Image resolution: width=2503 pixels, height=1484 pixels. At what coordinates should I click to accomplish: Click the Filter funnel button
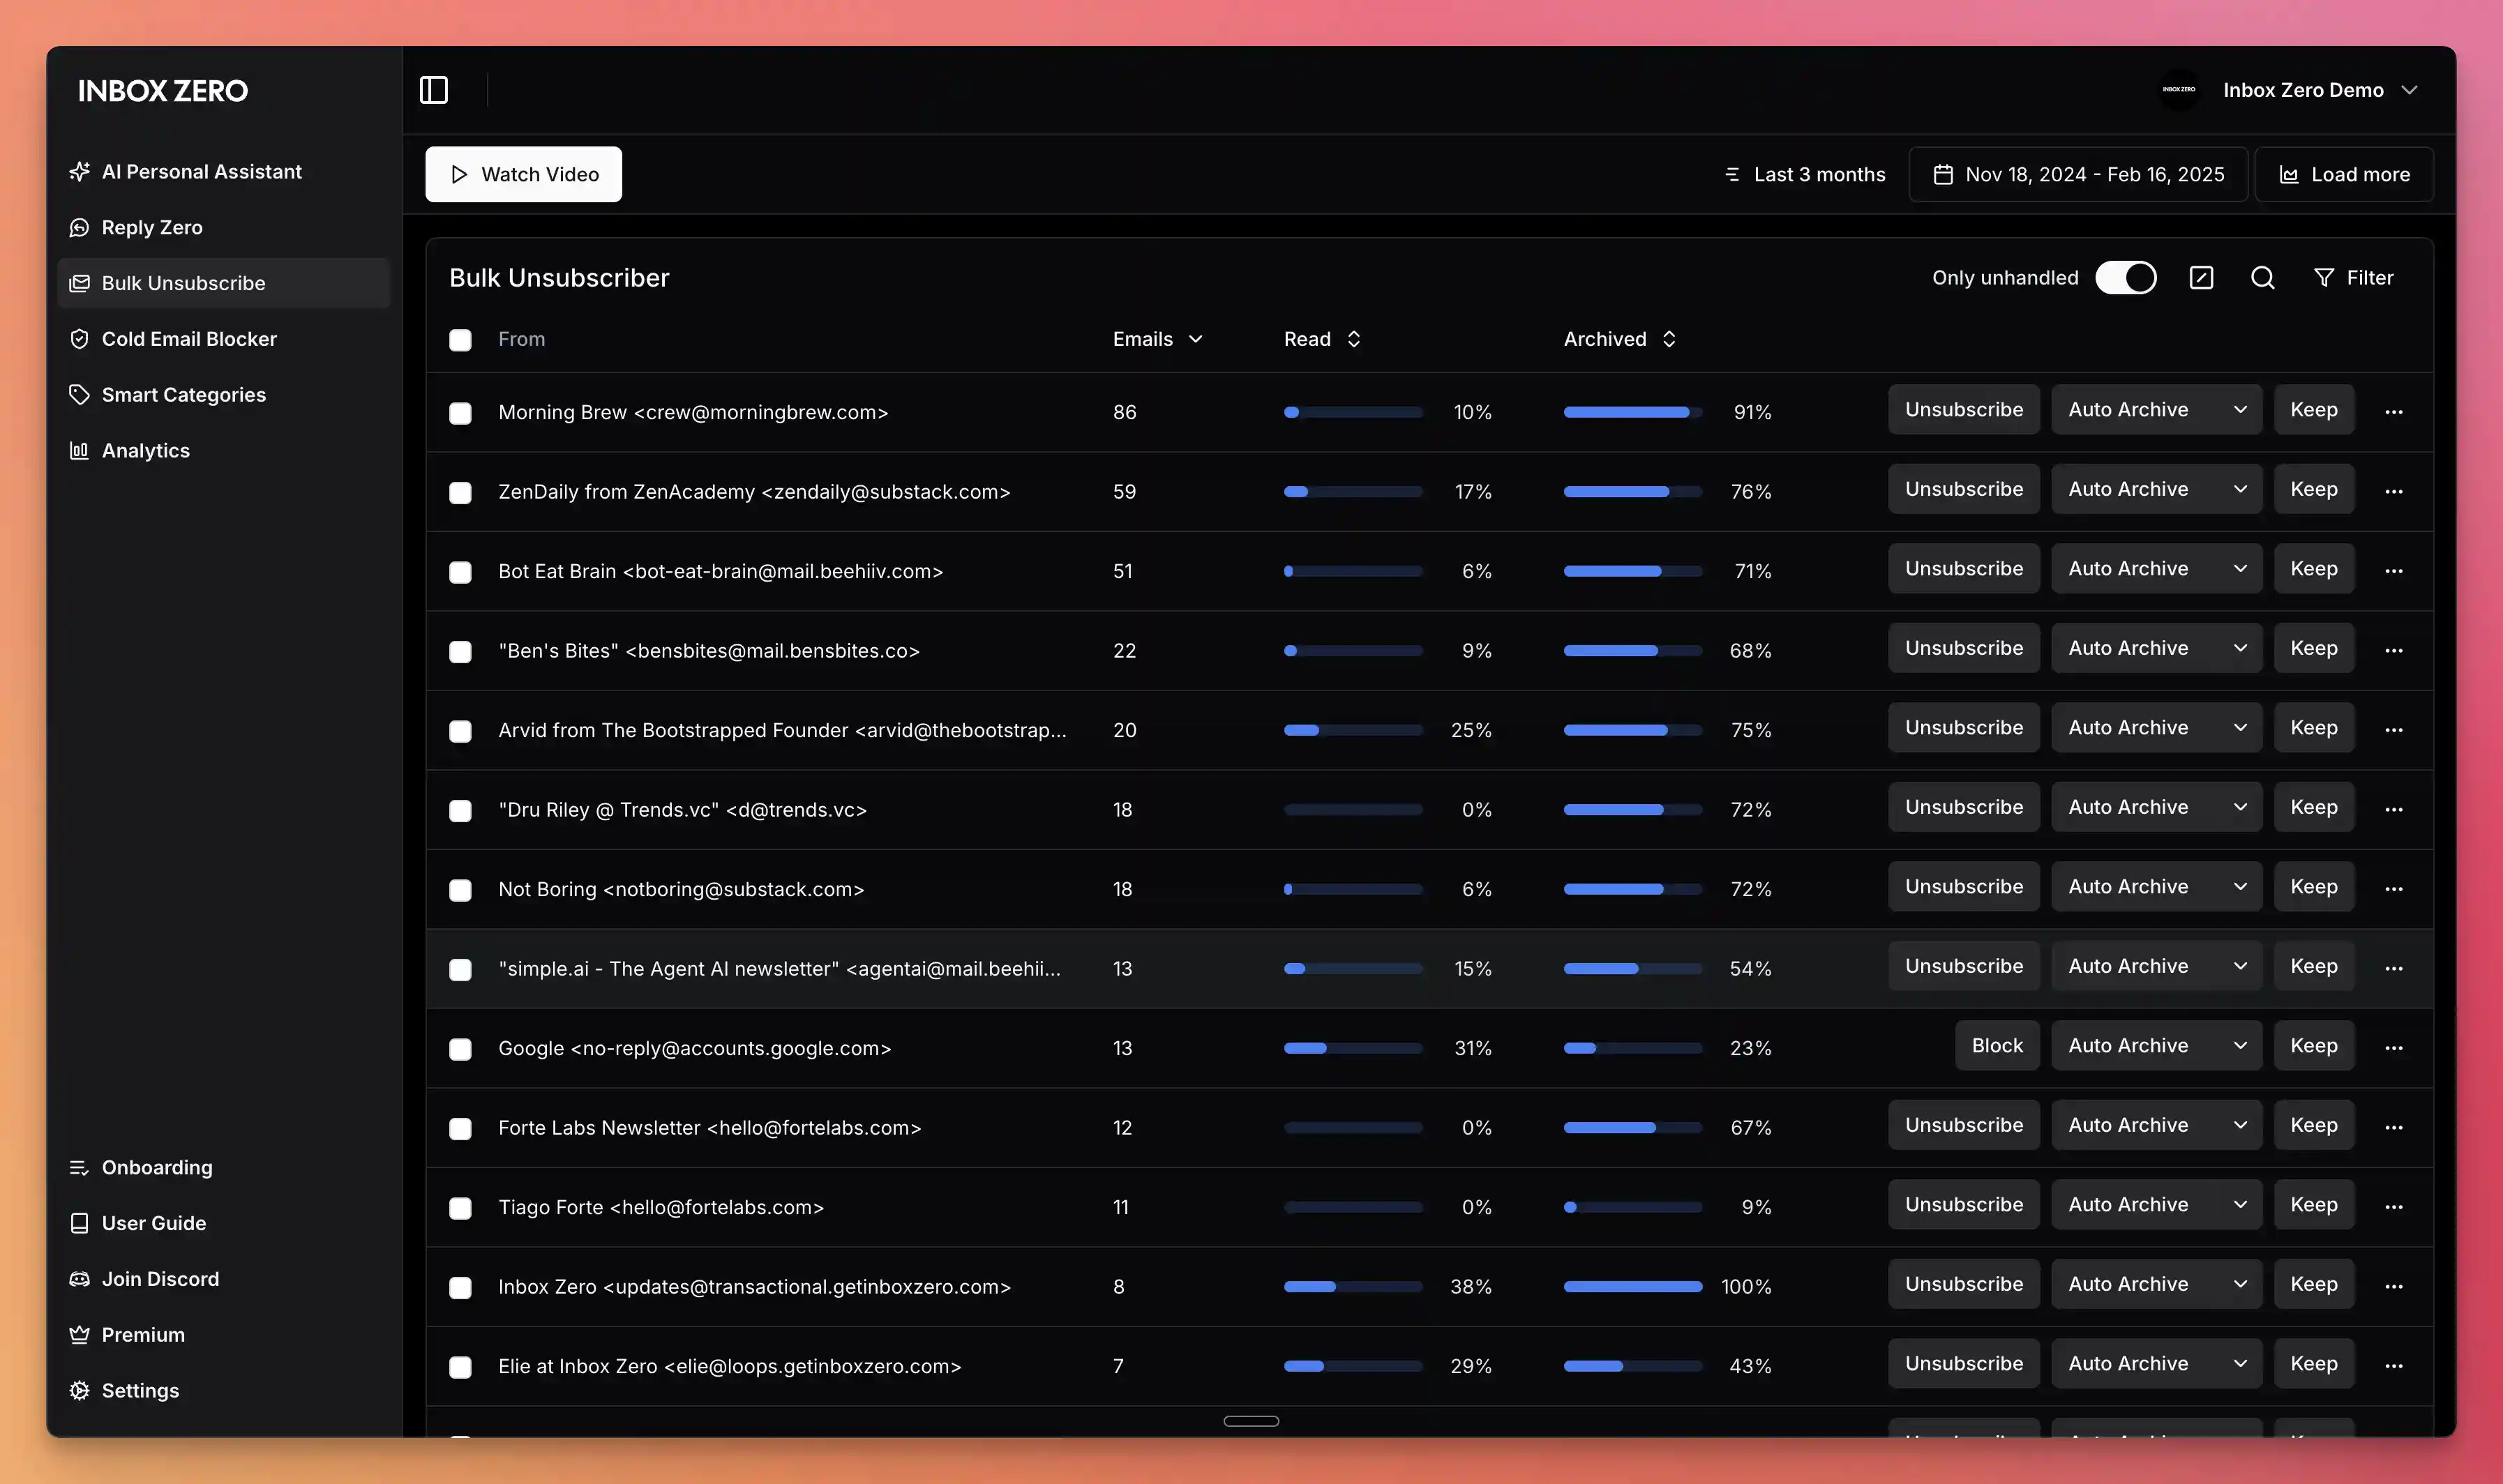(2353, 278)
